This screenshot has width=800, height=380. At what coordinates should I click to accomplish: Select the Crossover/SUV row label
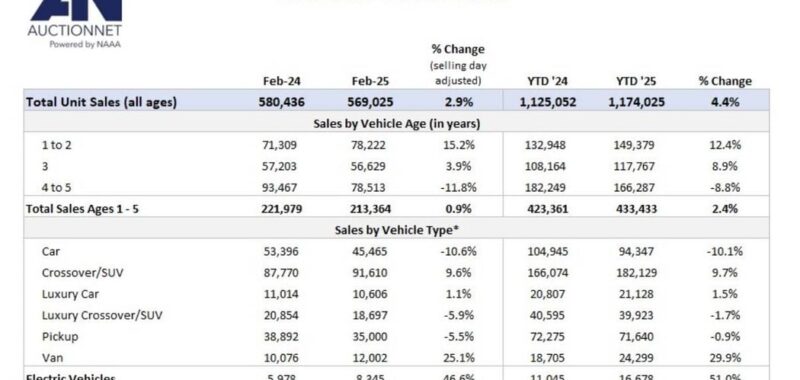point(83,273)
